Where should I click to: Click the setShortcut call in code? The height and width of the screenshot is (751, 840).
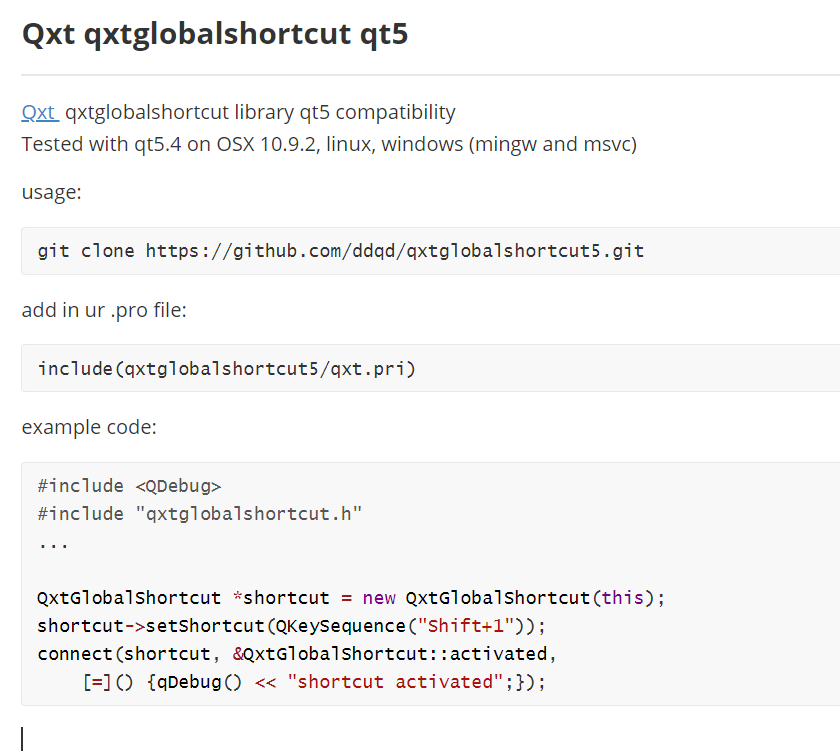tap(205, 626)
